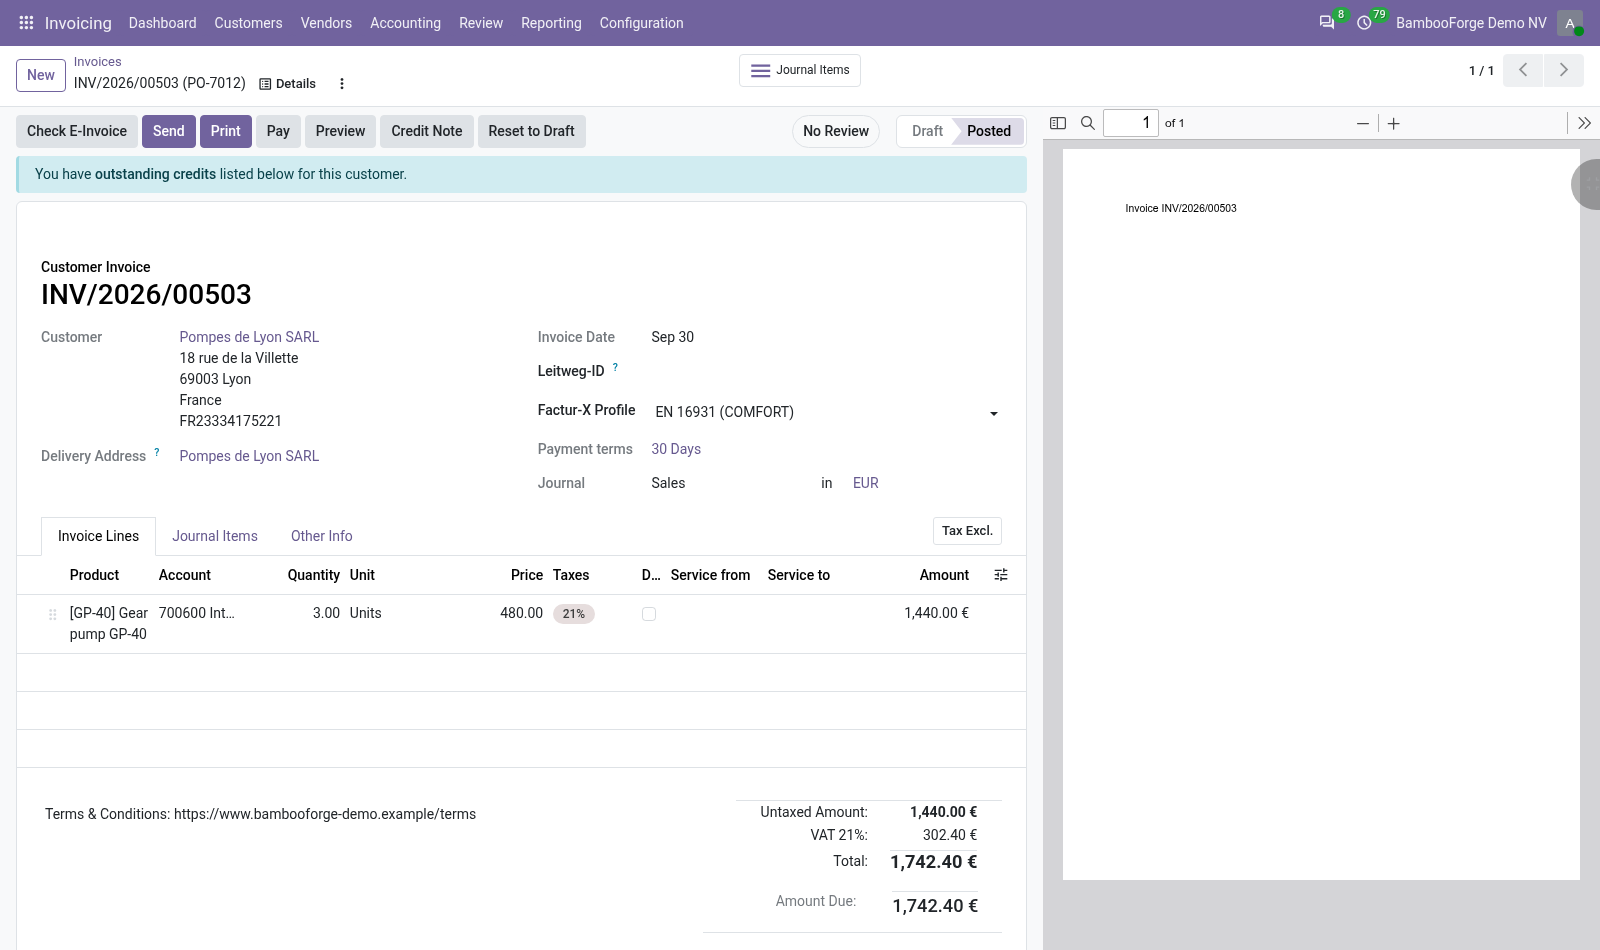Open the user avatar menu

coord(1570,23)
